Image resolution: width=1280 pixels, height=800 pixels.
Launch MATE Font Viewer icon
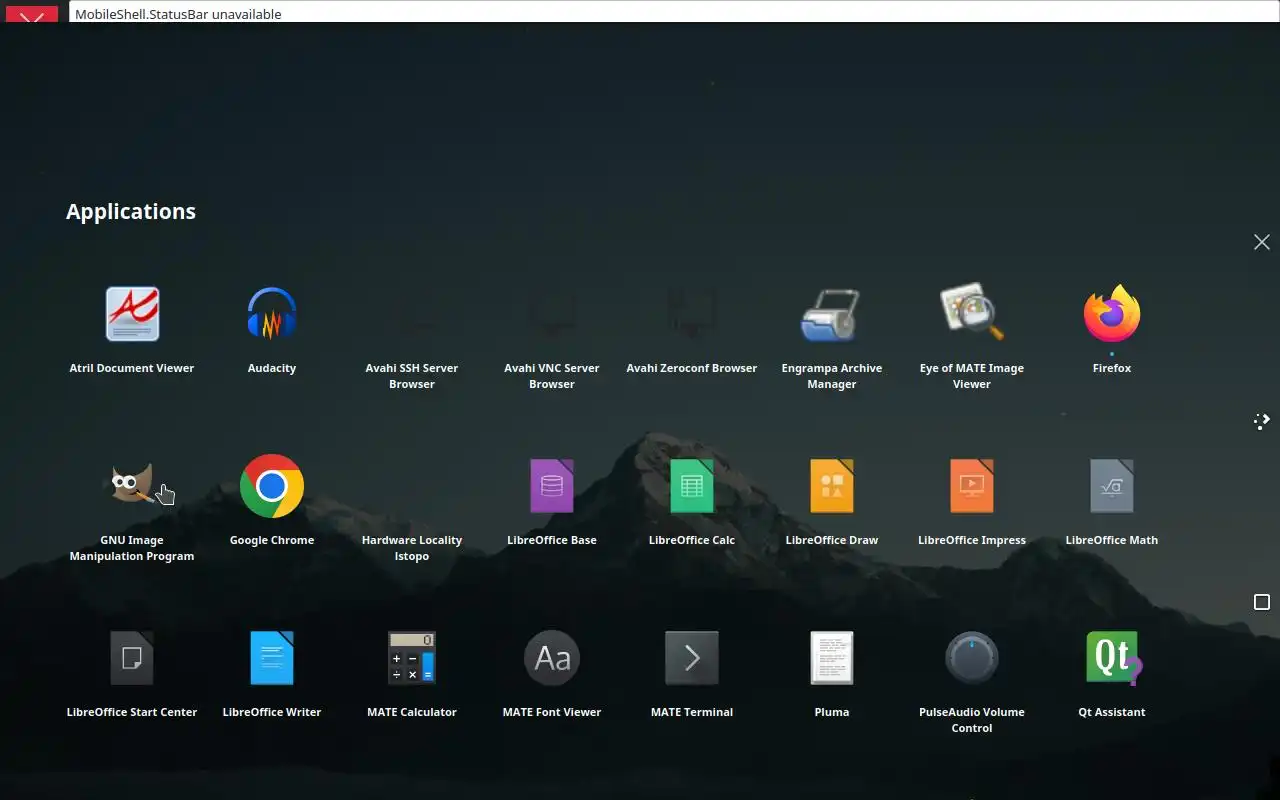tap(552, 658)
